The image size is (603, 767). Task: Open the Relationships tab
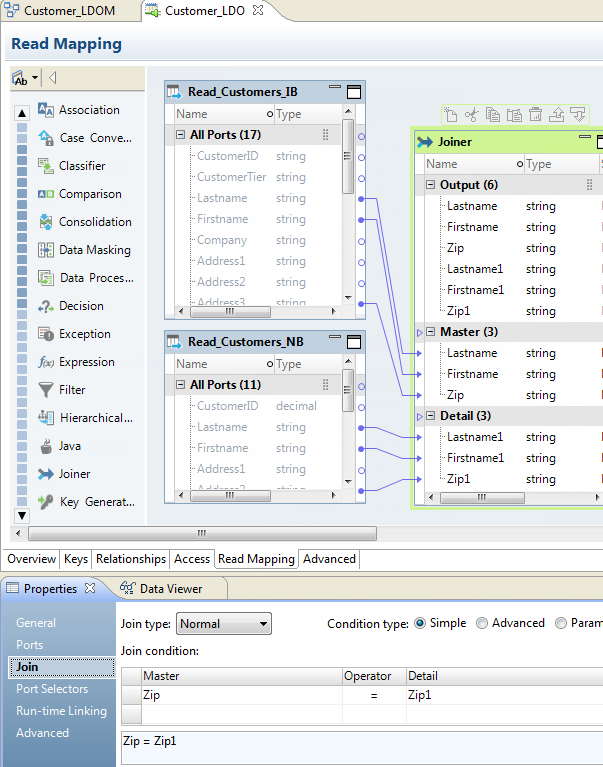pos(130,559)
